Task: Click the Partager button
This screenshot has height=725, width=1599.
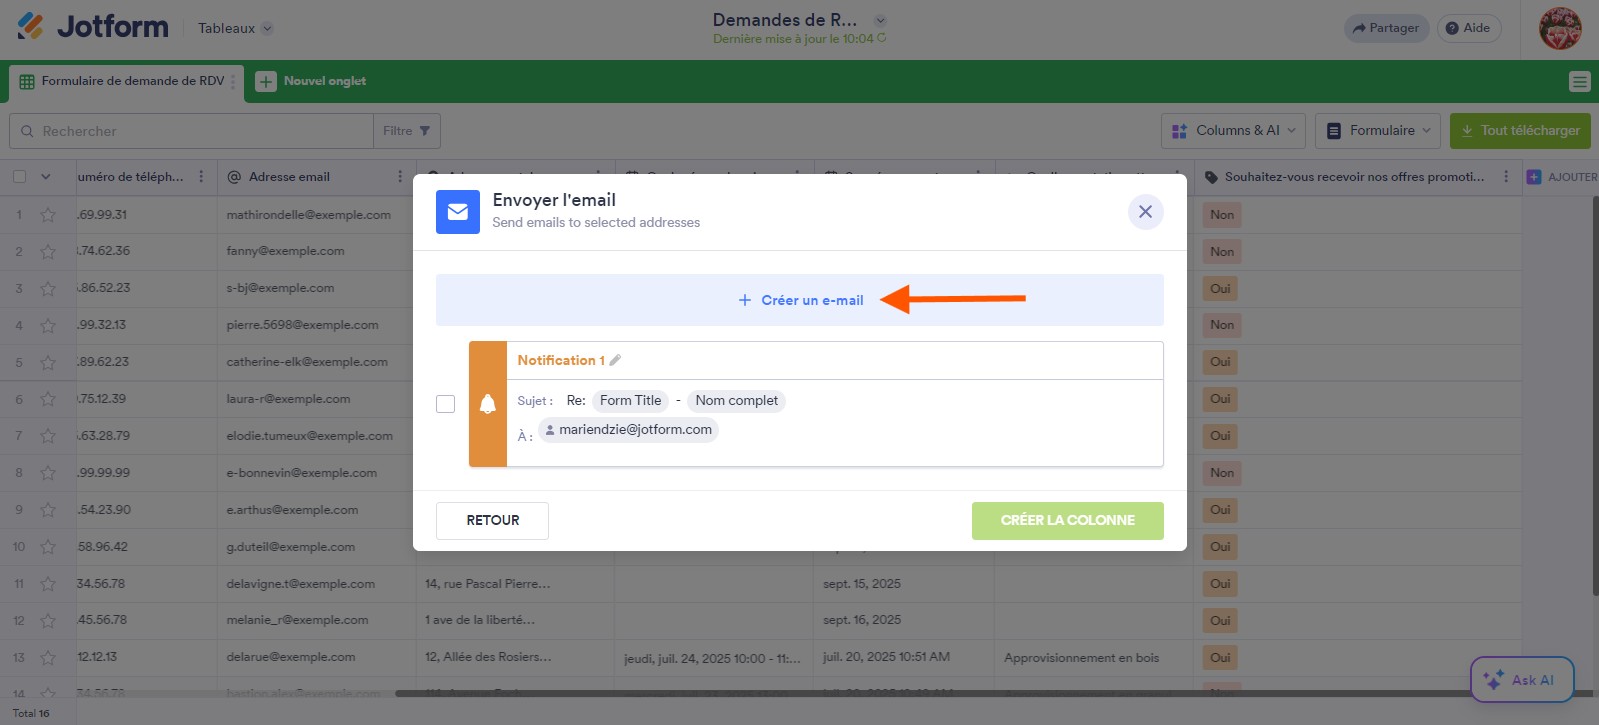Action: point(1386,28)
